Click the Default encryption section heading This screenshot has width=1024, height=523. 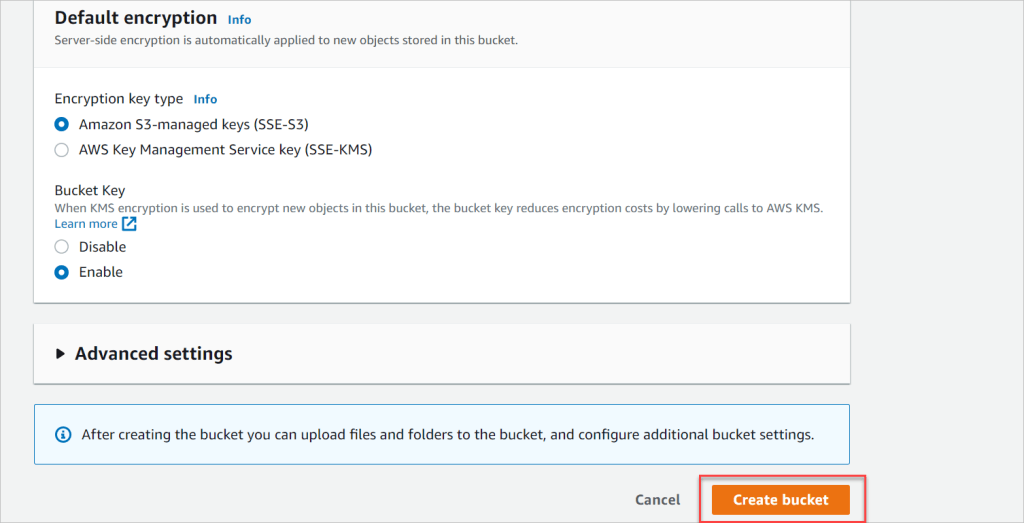[x=136, y=18]
